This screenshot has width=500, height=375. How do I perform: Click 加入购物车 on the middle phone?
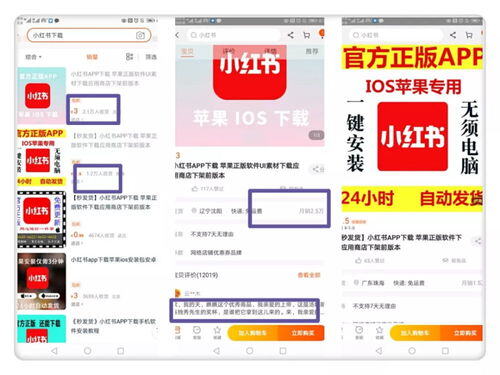click(x=252, y=333)
